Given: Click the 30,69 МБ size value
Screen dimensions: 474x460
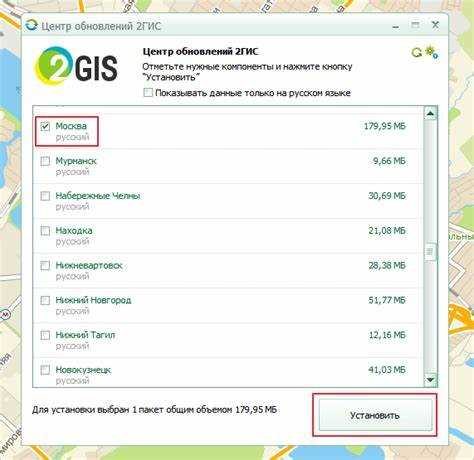Looking at the screenshot, I should (x=387, y=196).
